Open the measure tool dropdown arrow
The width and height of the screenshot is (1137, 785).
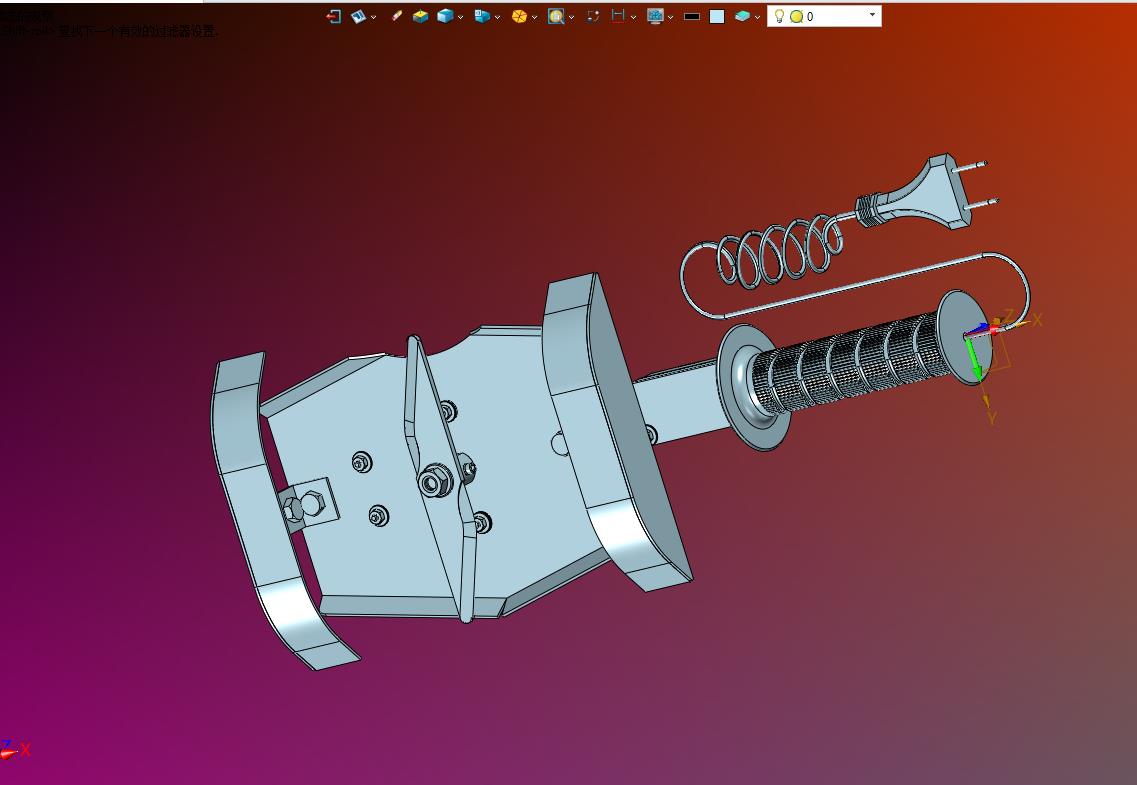(x=633, y=17)
